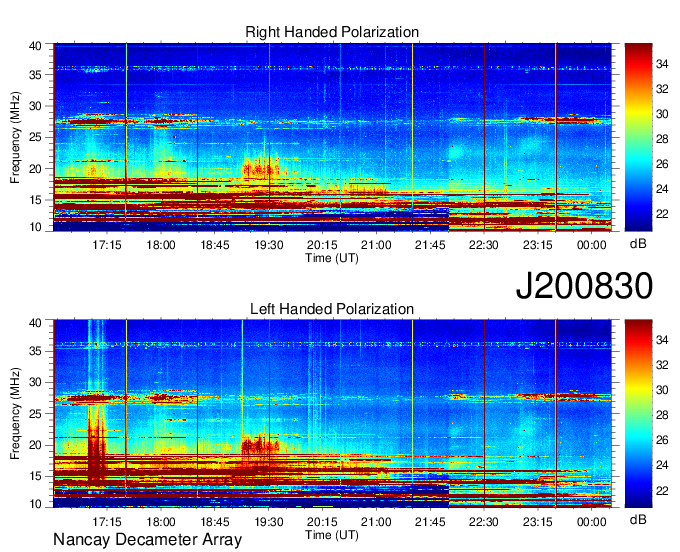Click the 26 dB value on Left Handed colorbar

point(662,440)
